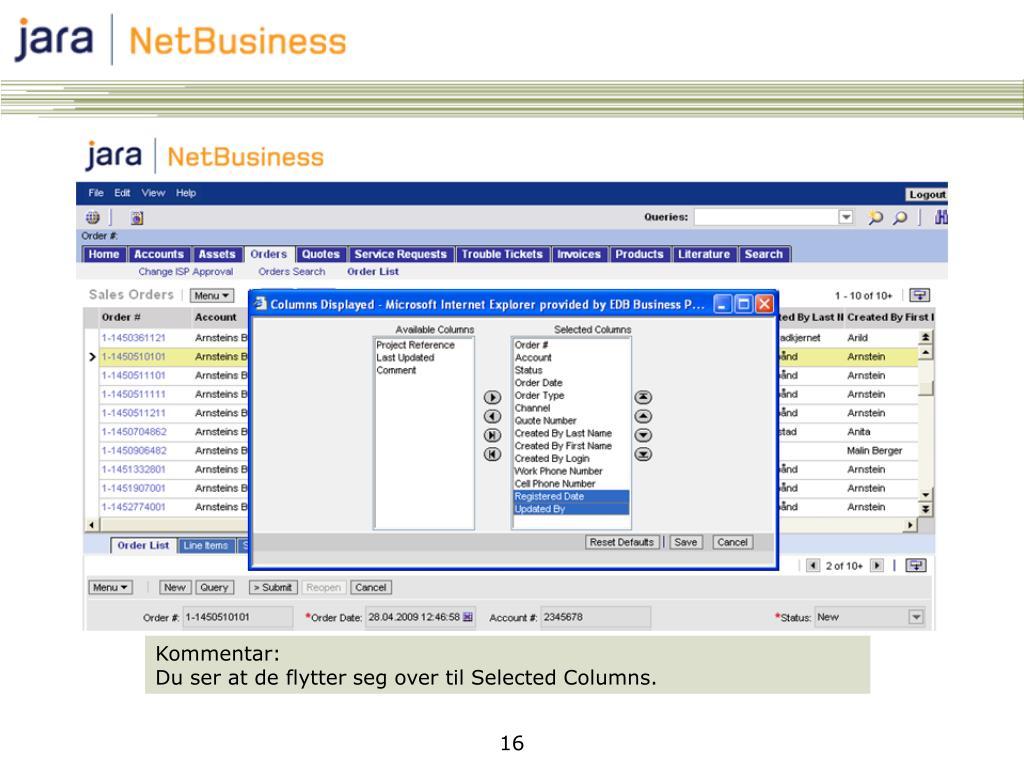Open order link 1-1450361121

click(133, 338)
